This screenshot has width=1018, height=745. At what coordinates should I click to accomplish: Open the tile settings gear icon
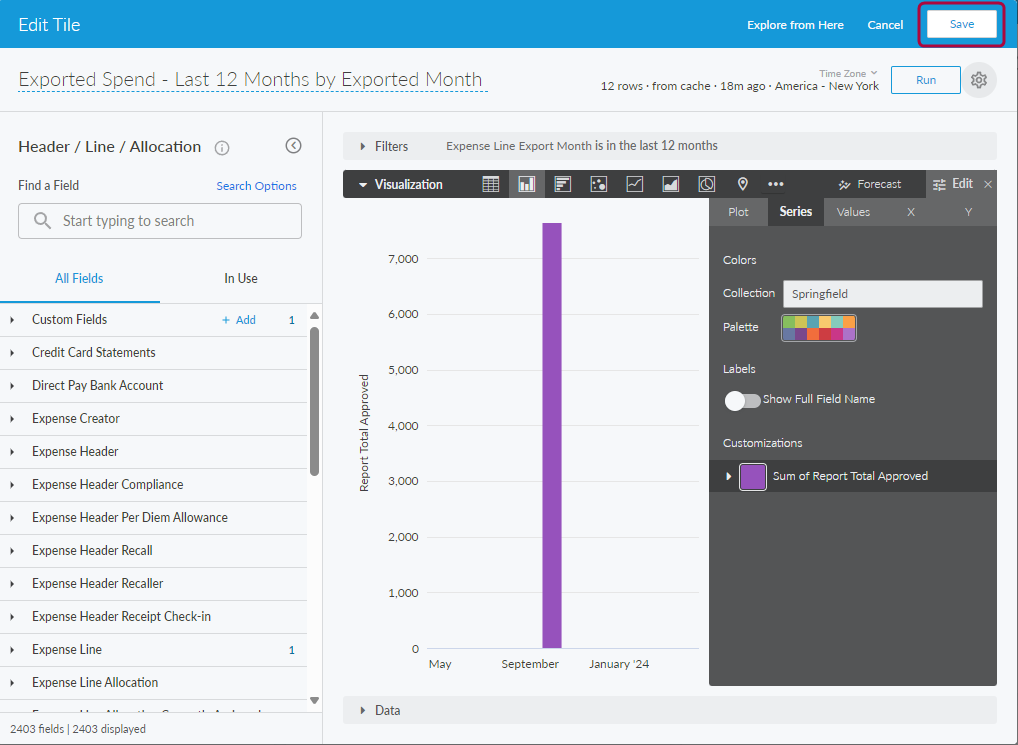[979, 80]
